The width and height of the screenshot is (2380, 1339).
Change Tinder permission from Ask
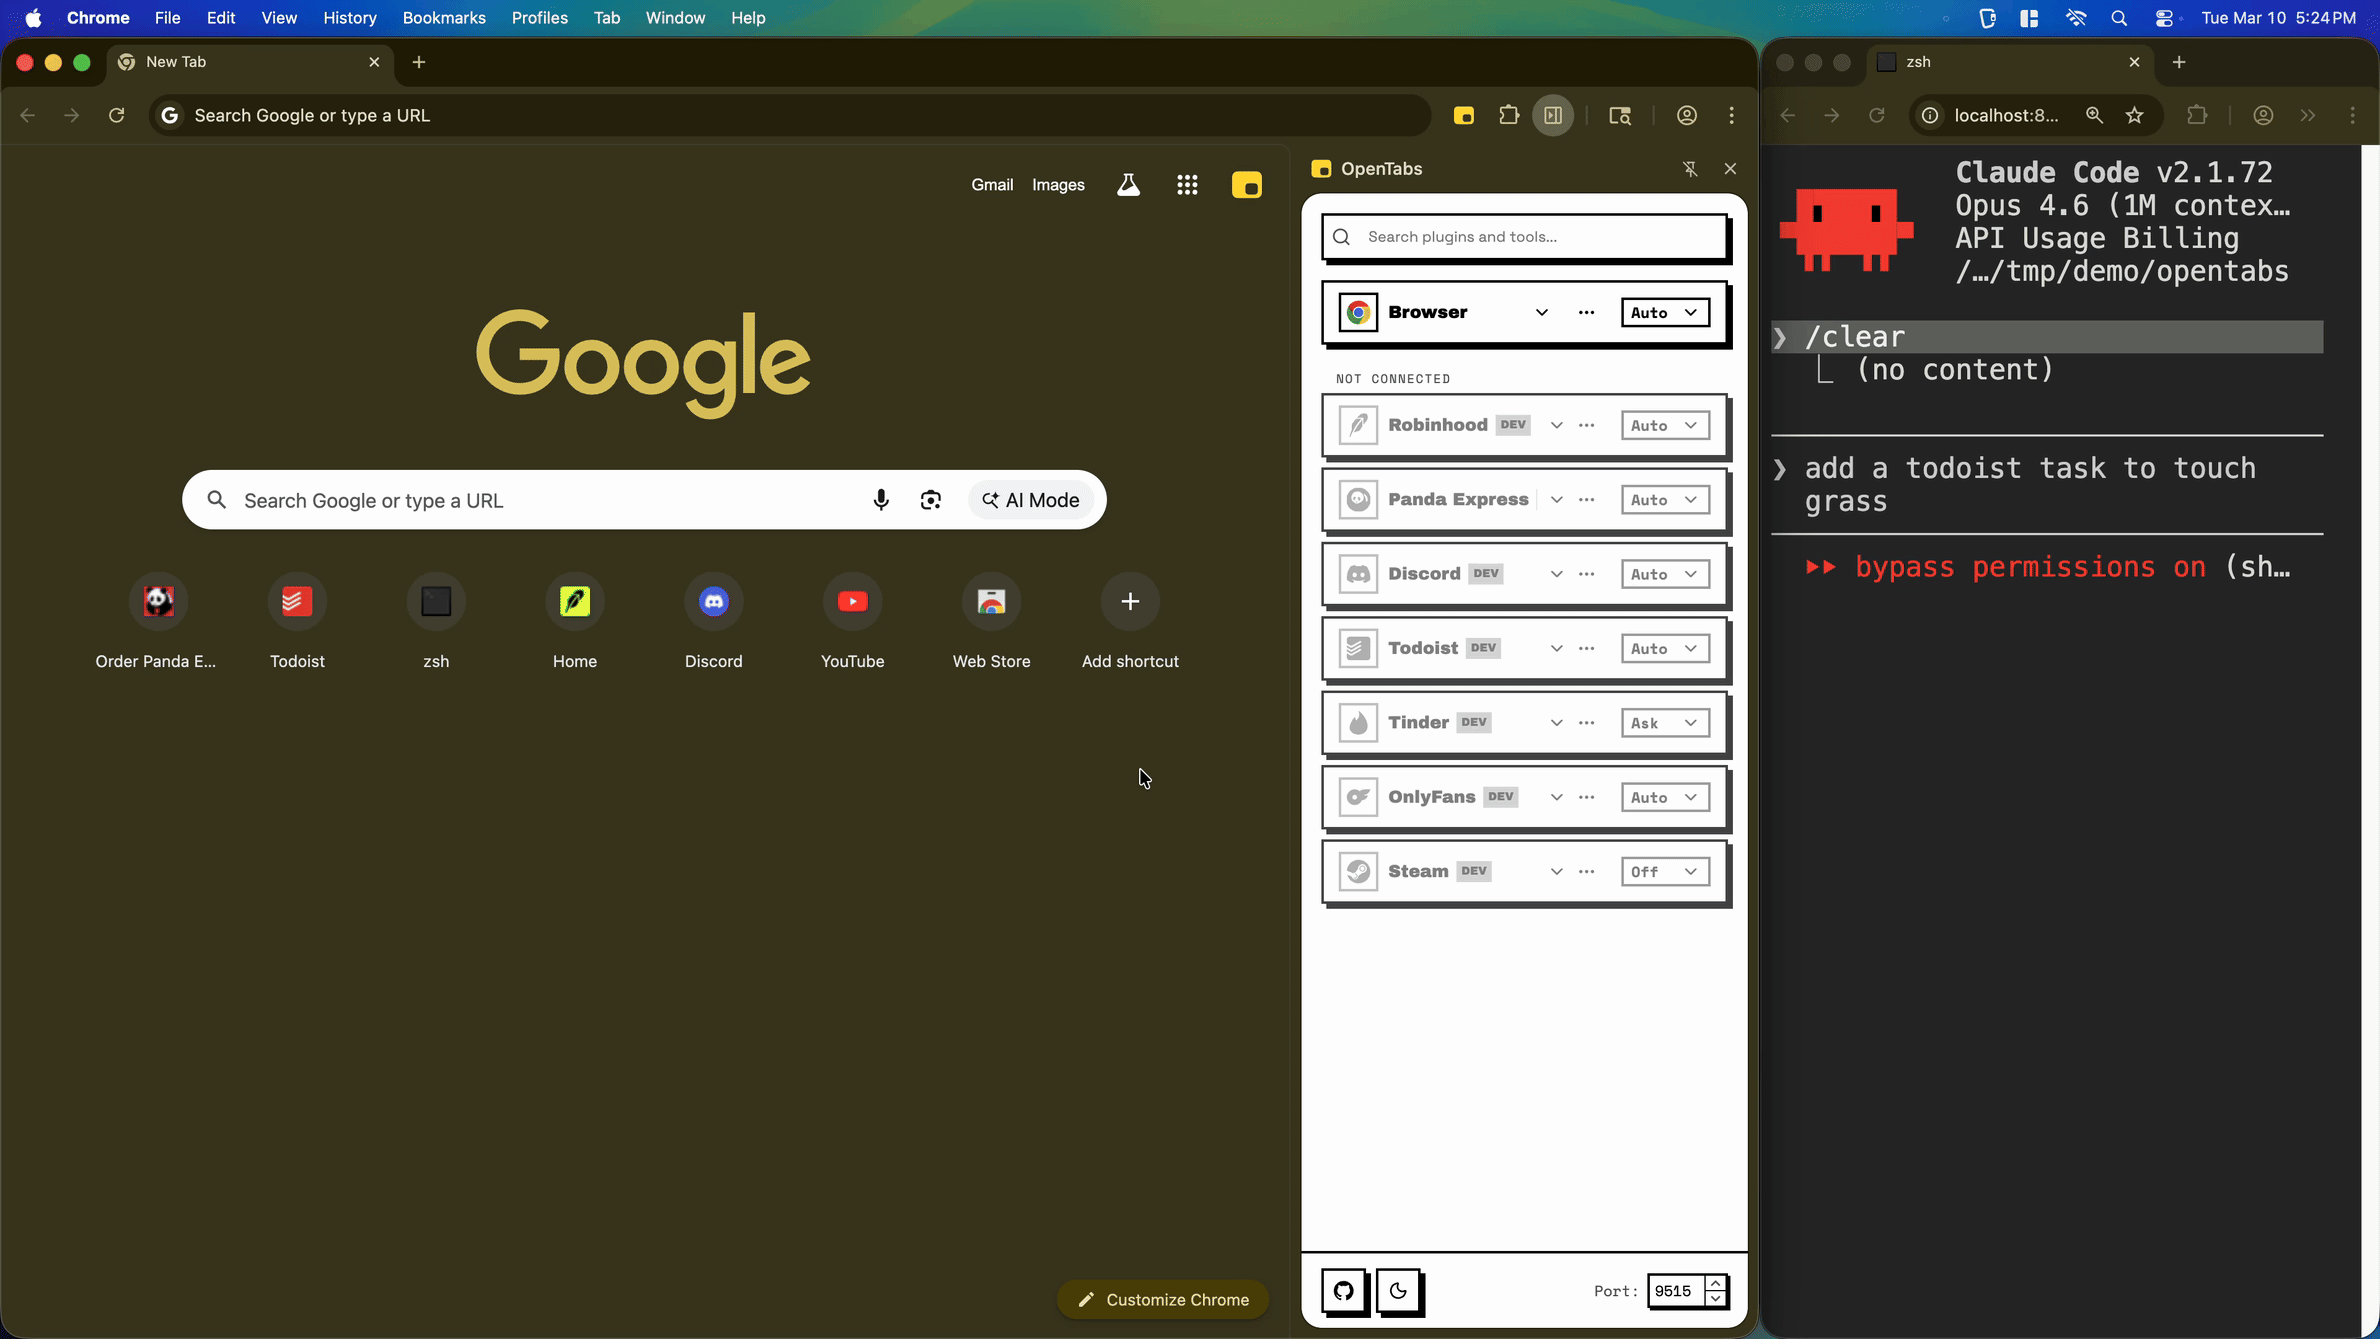coord(1664,722)
